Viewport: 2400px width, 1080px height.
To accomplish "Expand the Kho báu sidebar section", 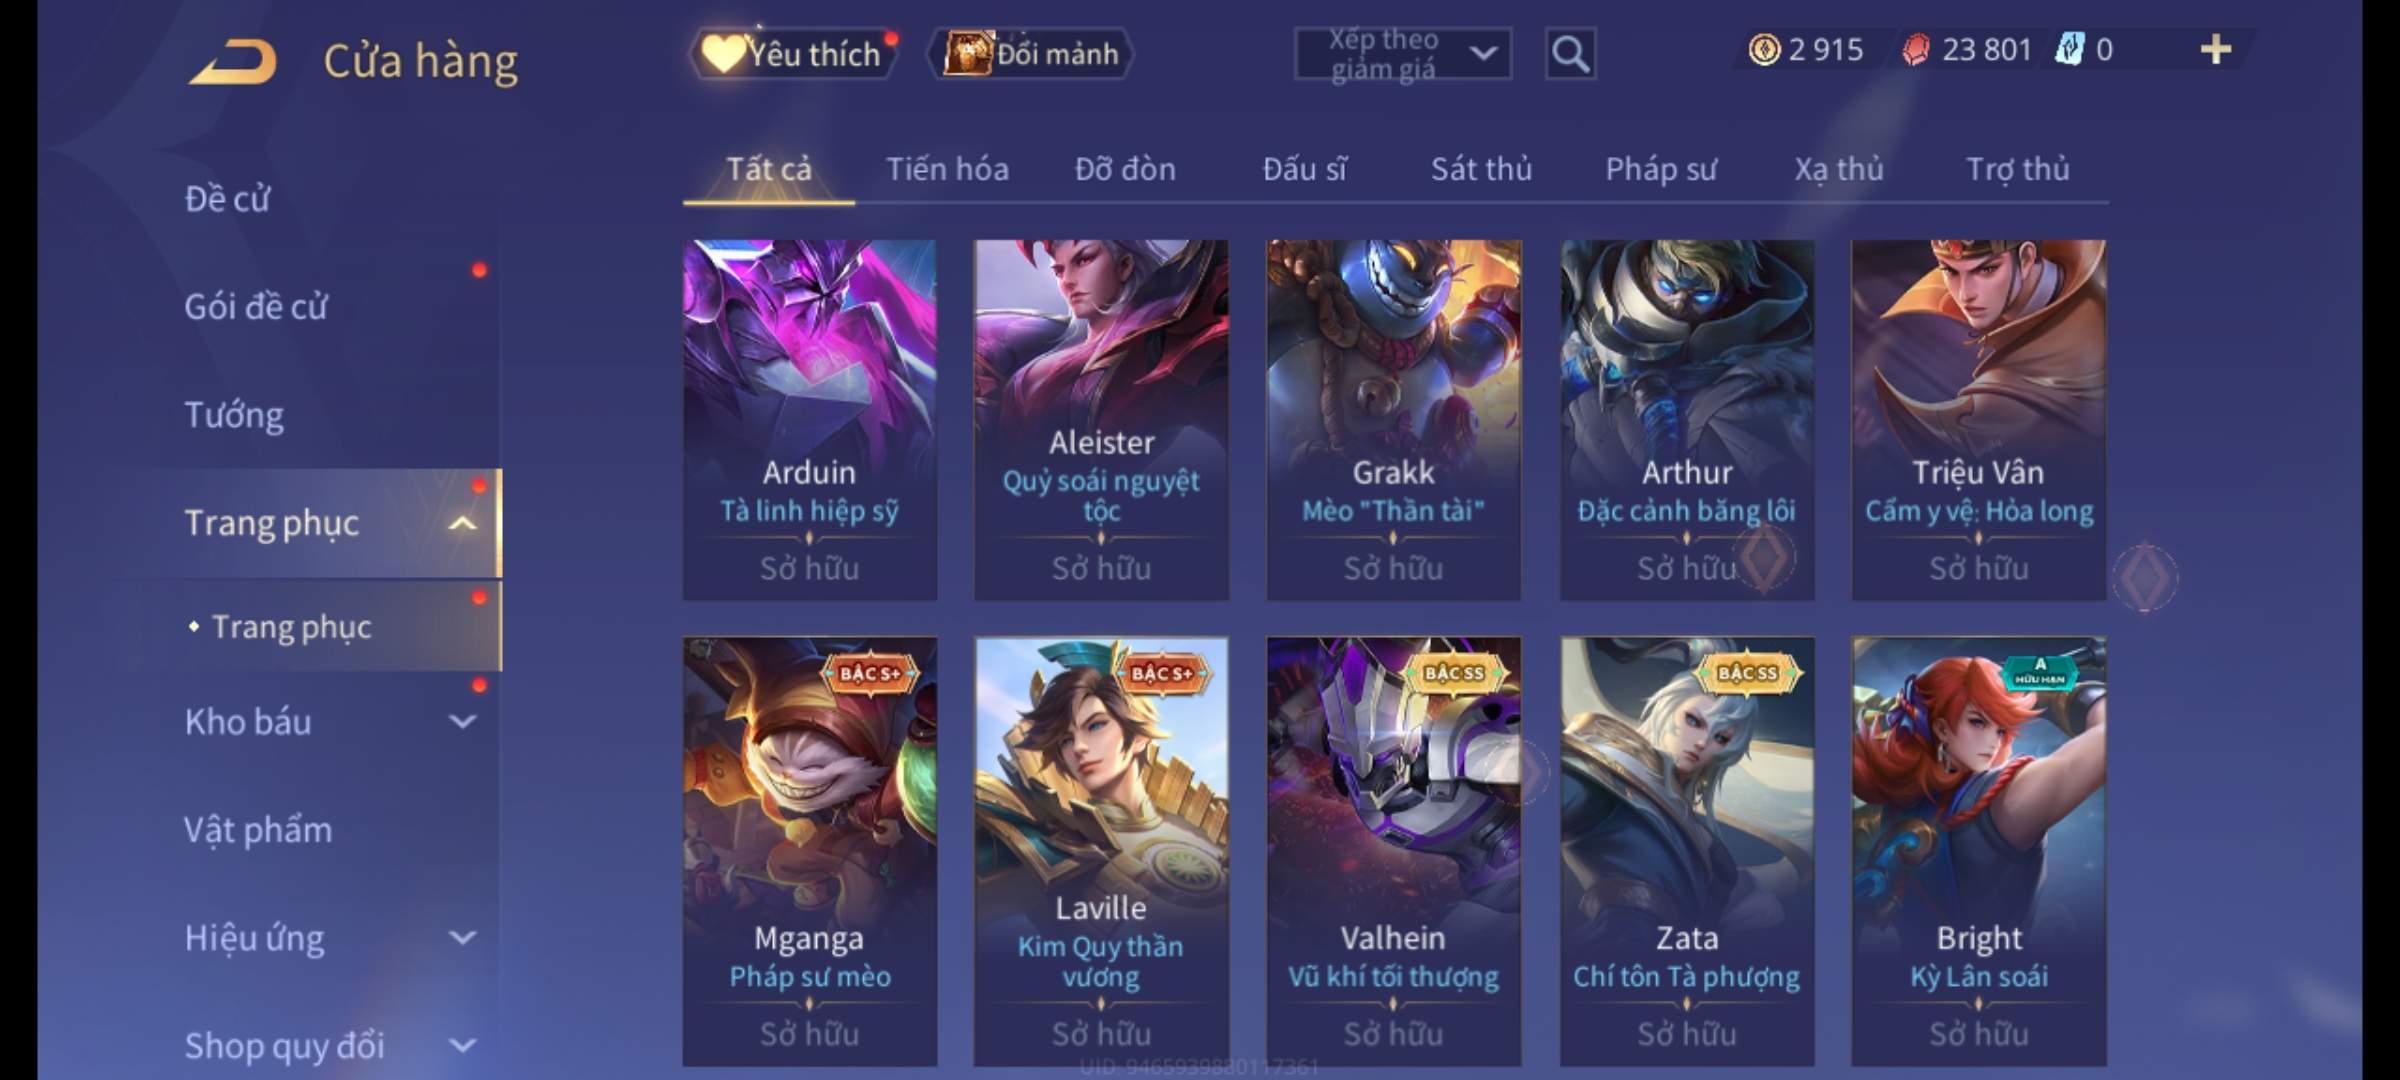I will (462, 721).
